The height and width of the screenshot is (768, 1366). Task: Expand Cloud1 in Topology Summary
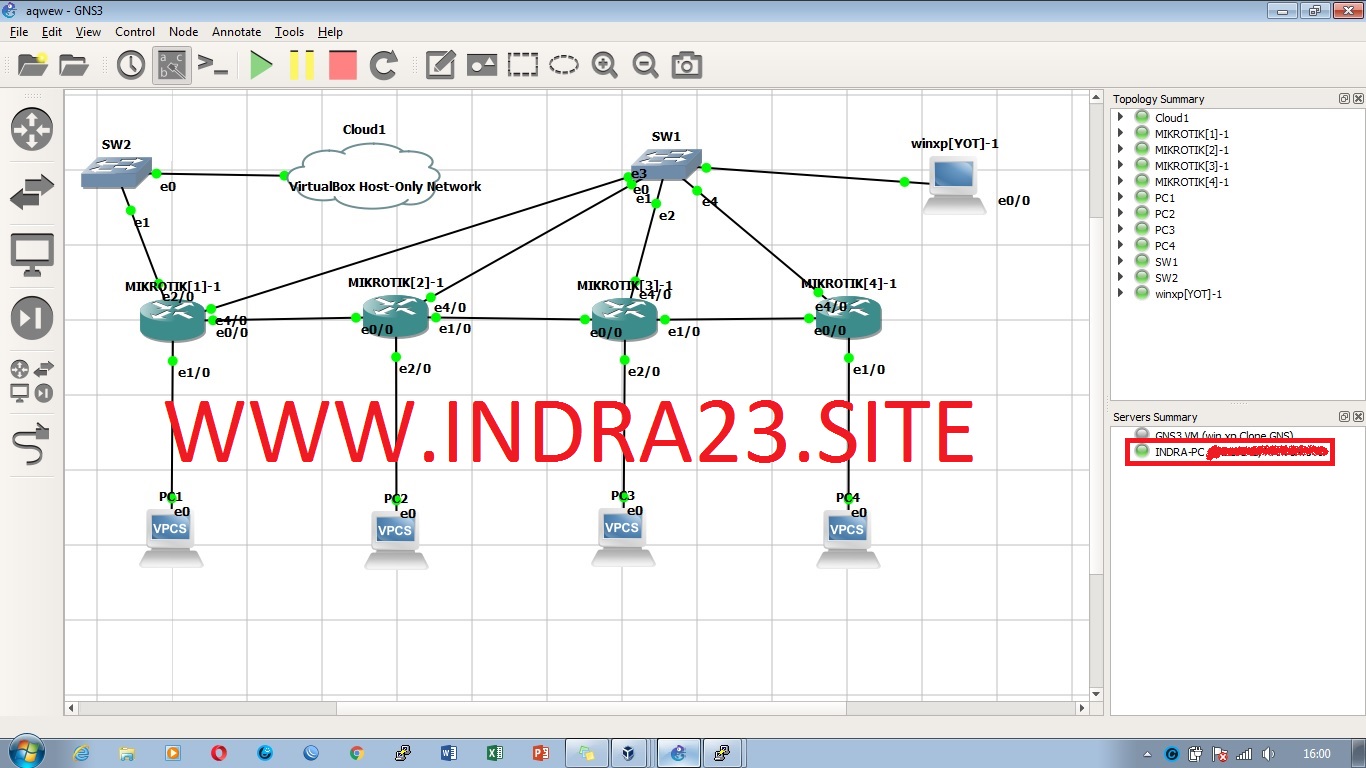1120,117
